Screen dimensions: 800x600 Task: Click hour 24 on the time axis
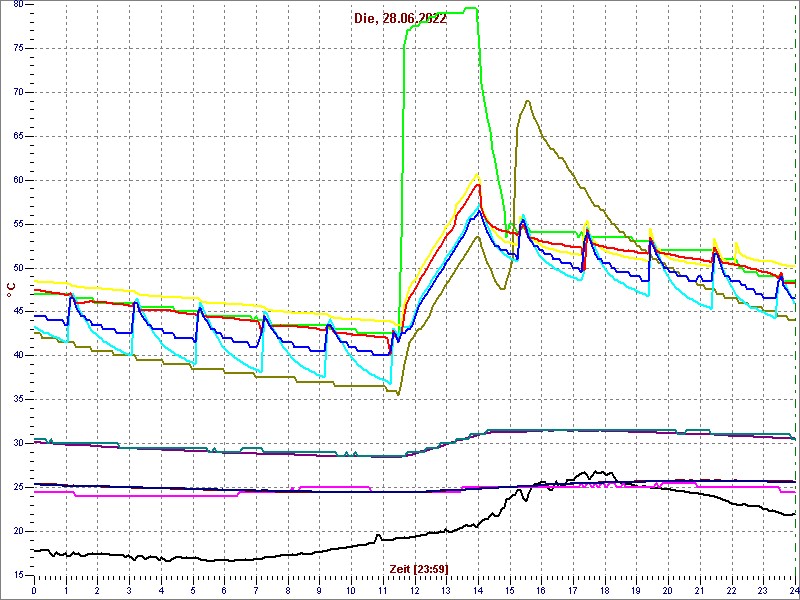coord(794,590)
